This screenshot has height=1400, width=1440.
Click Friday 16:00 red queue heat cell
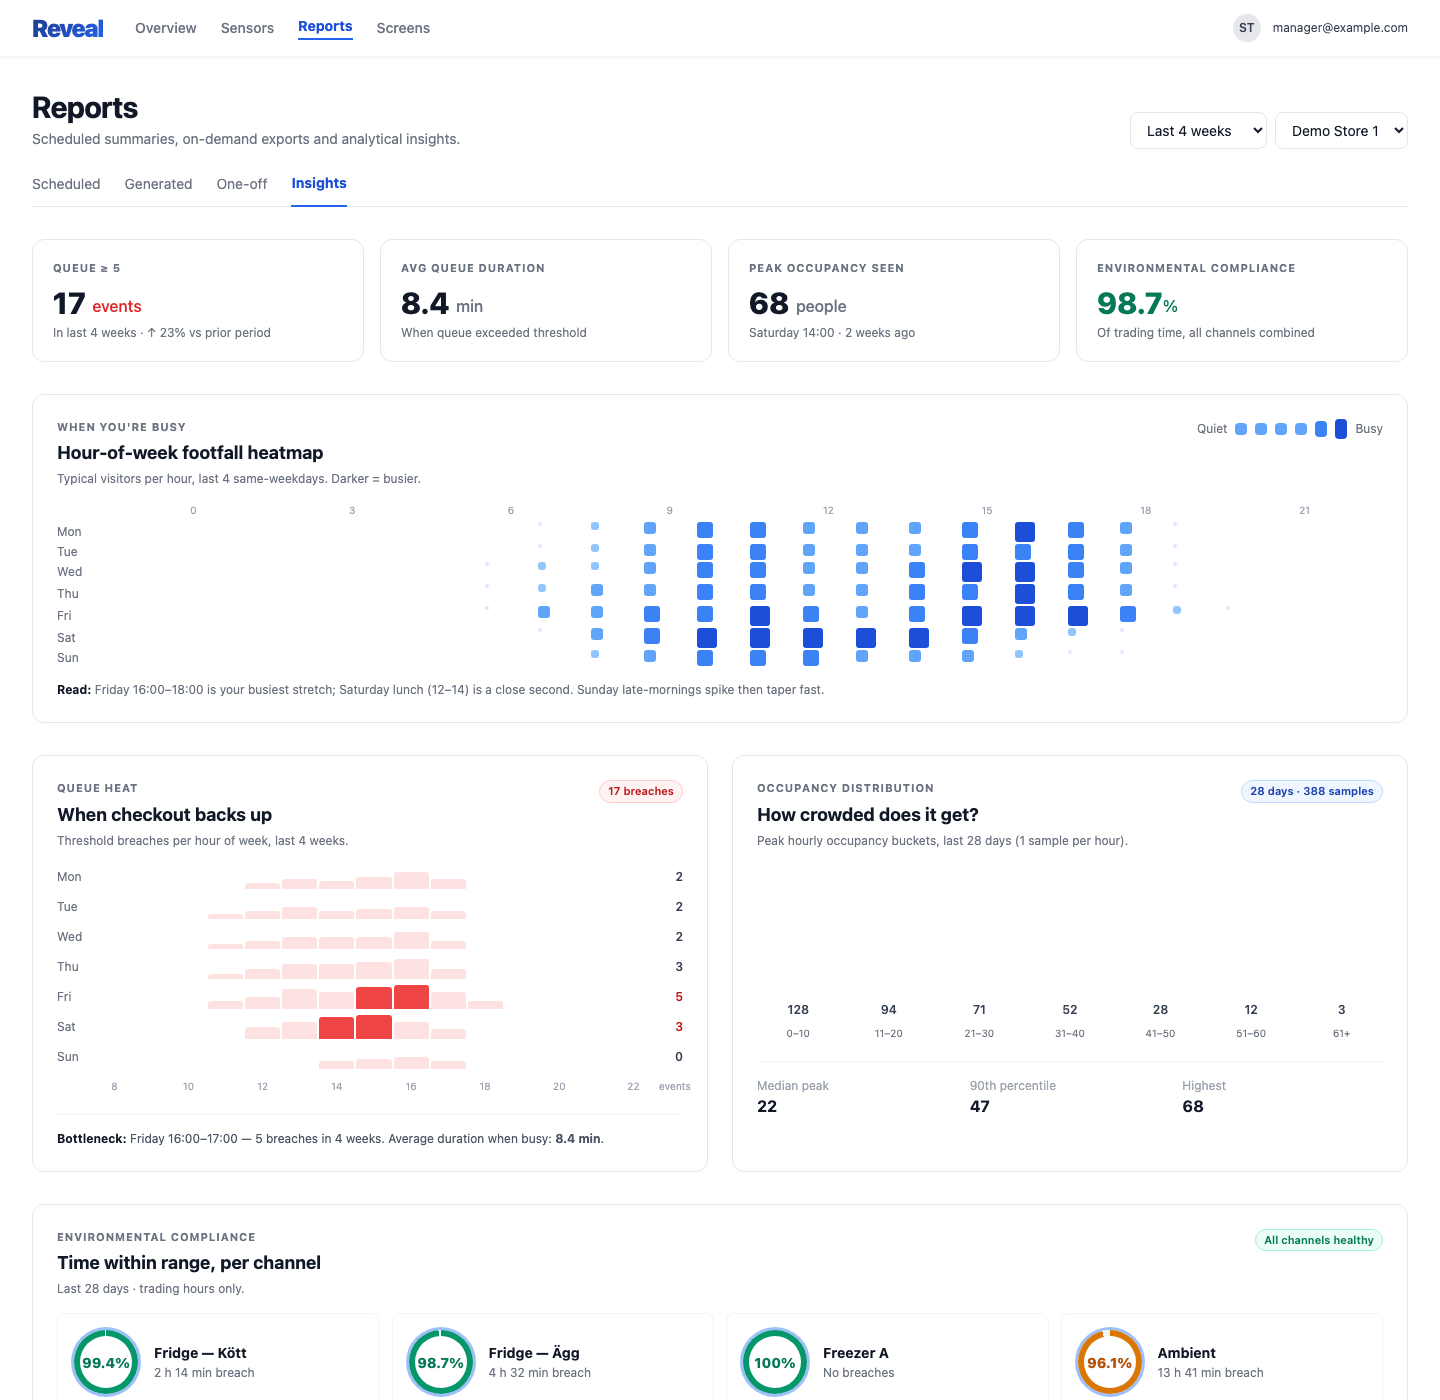(411, 997)
